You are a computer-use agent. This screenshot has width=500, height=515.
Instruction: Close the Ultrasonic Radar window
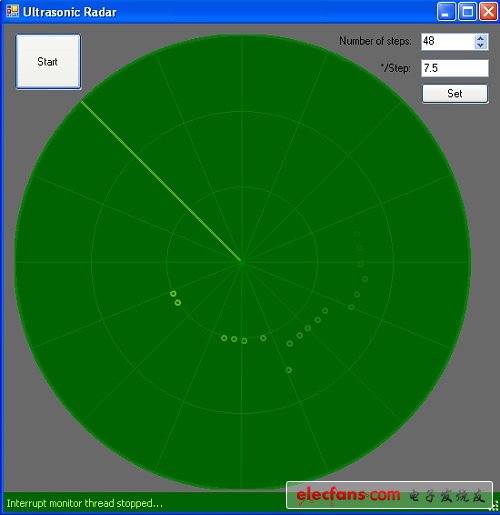[488, 12]
